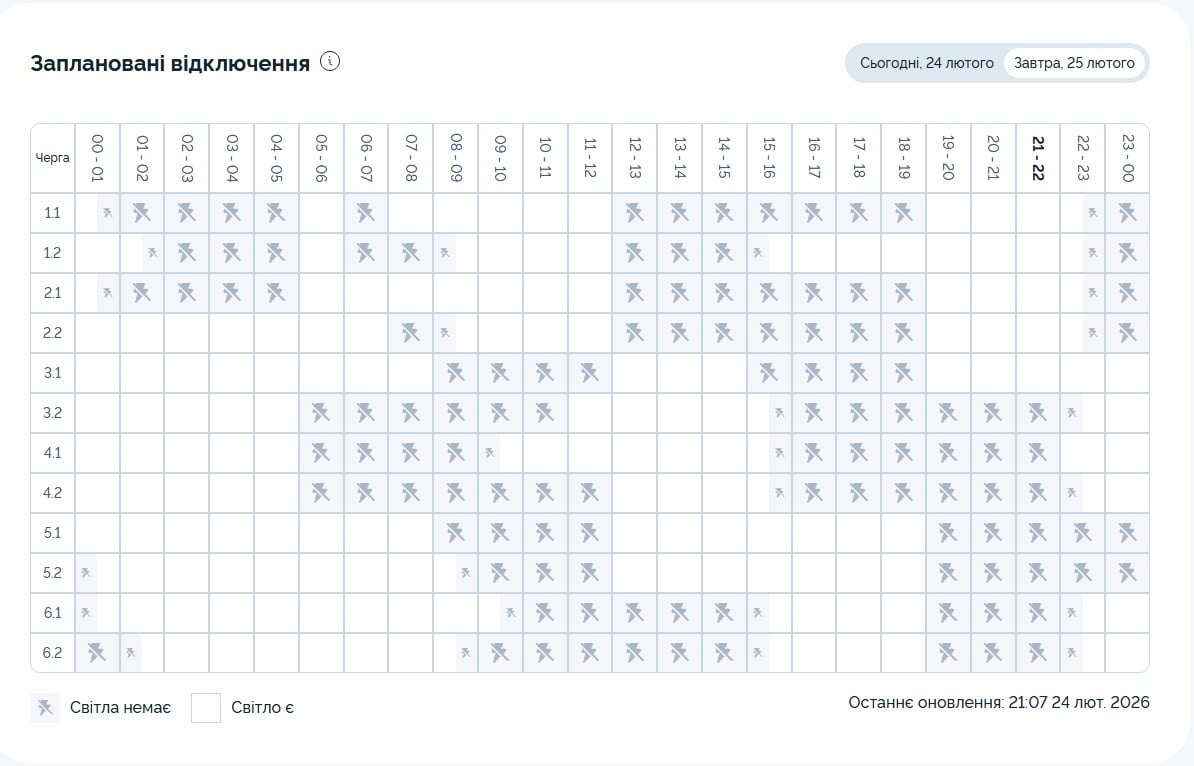Screen dimensions: 1194x766
Task: Switch to Сьогодні, 24 лютого tab
Action: [926, 63]
